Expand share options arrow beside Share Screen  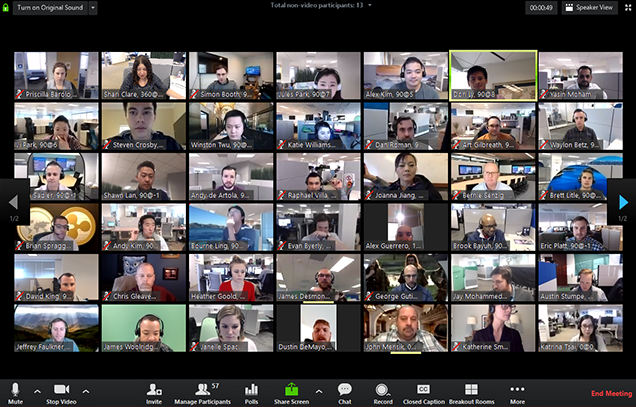(x=317, y=391)
